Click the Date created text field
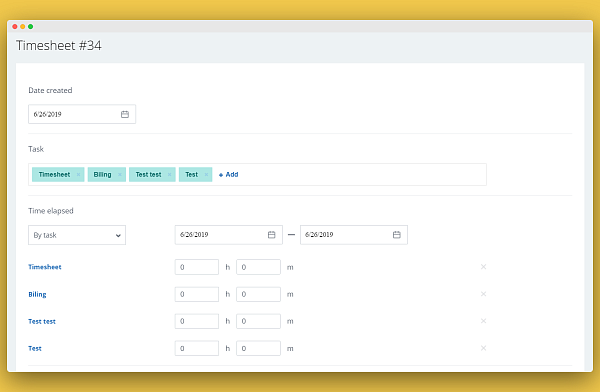Image resolution: width=600 pixels, height=392 pixels. [82, 114]
